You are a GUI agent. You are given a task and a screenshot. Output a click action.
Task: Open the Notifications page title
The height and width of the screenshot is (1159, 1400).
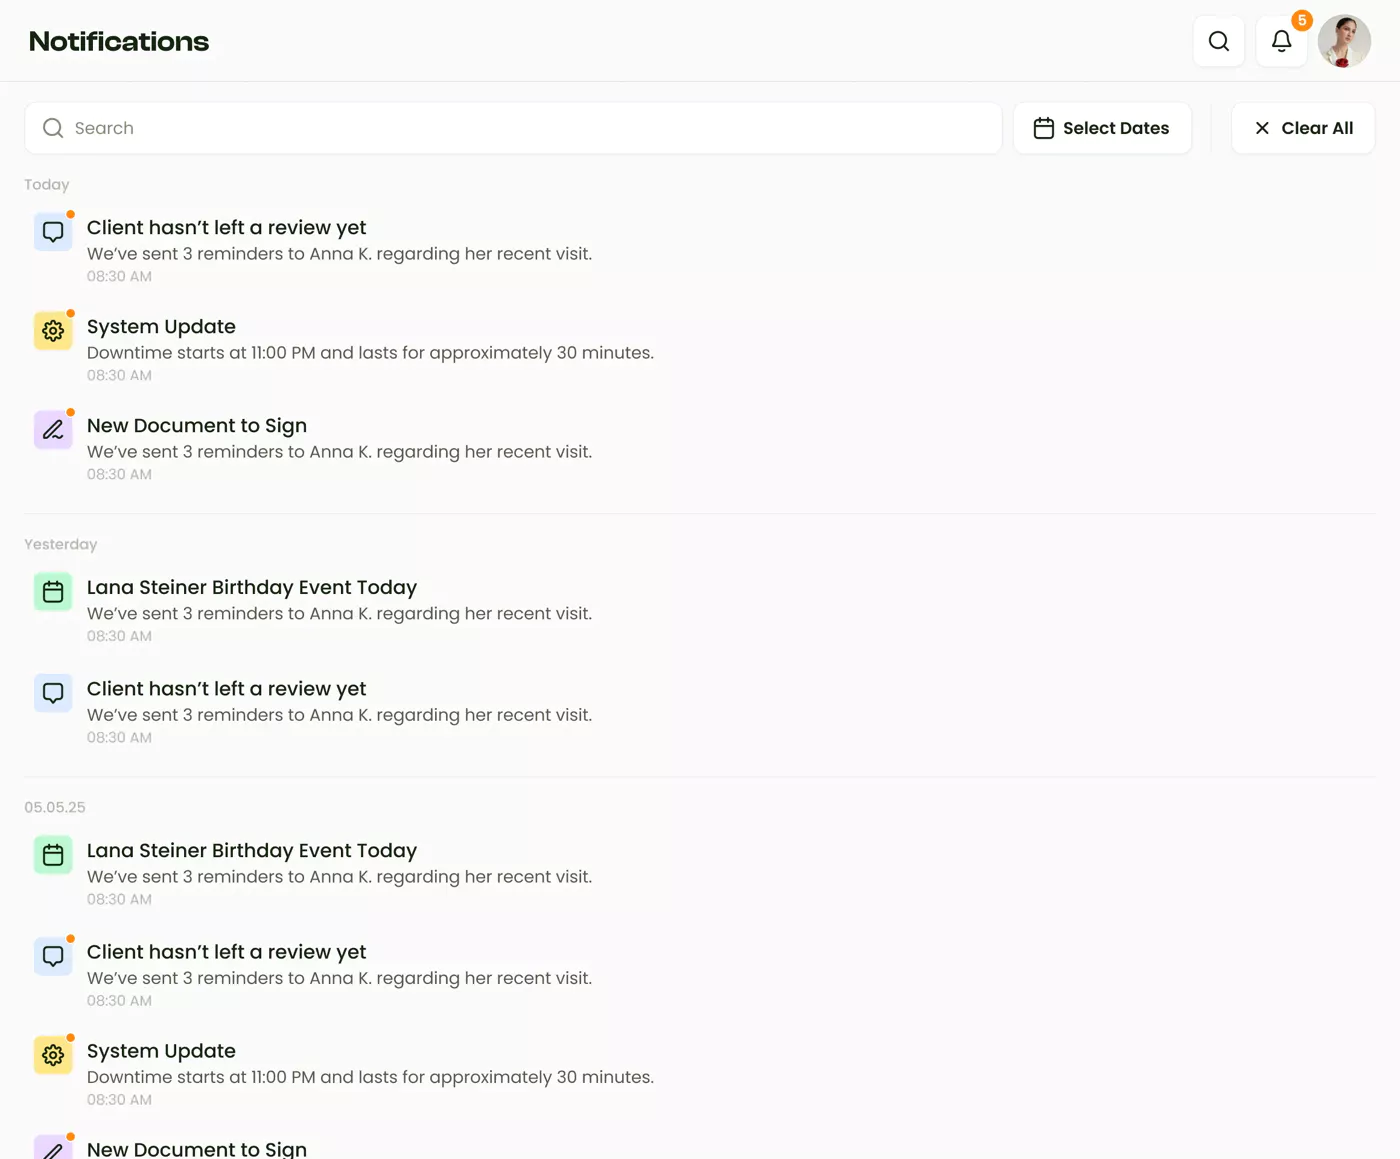[x=118, y=41]
